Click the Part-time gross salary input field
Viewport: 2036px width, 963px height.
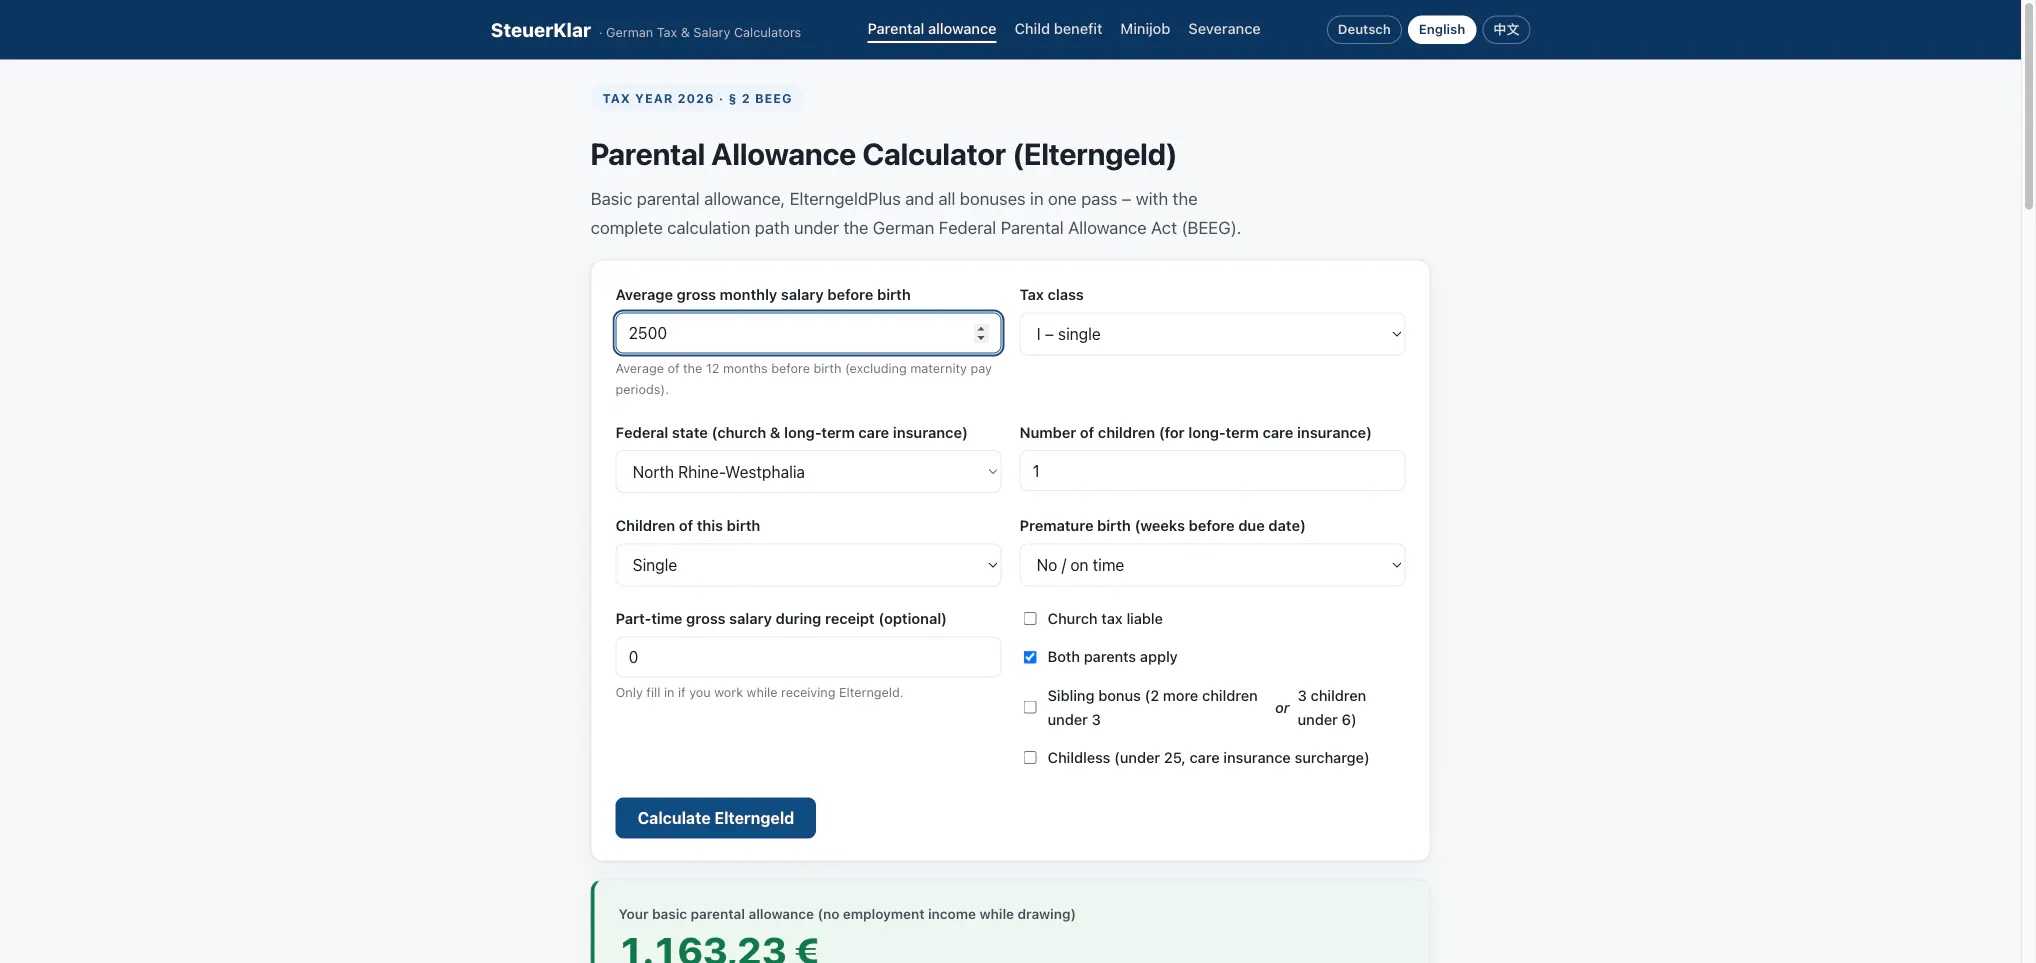pos(808,657)
